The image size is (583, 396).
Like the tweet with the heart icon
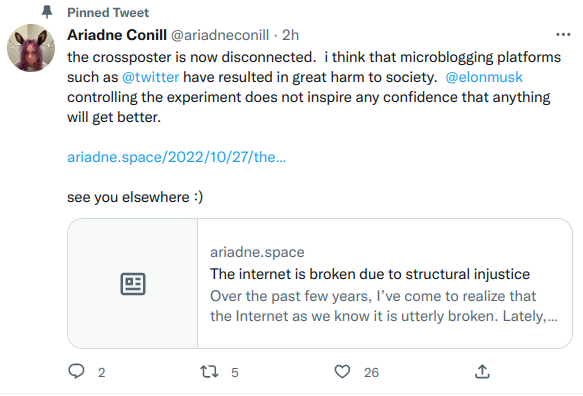coord(342,371)
